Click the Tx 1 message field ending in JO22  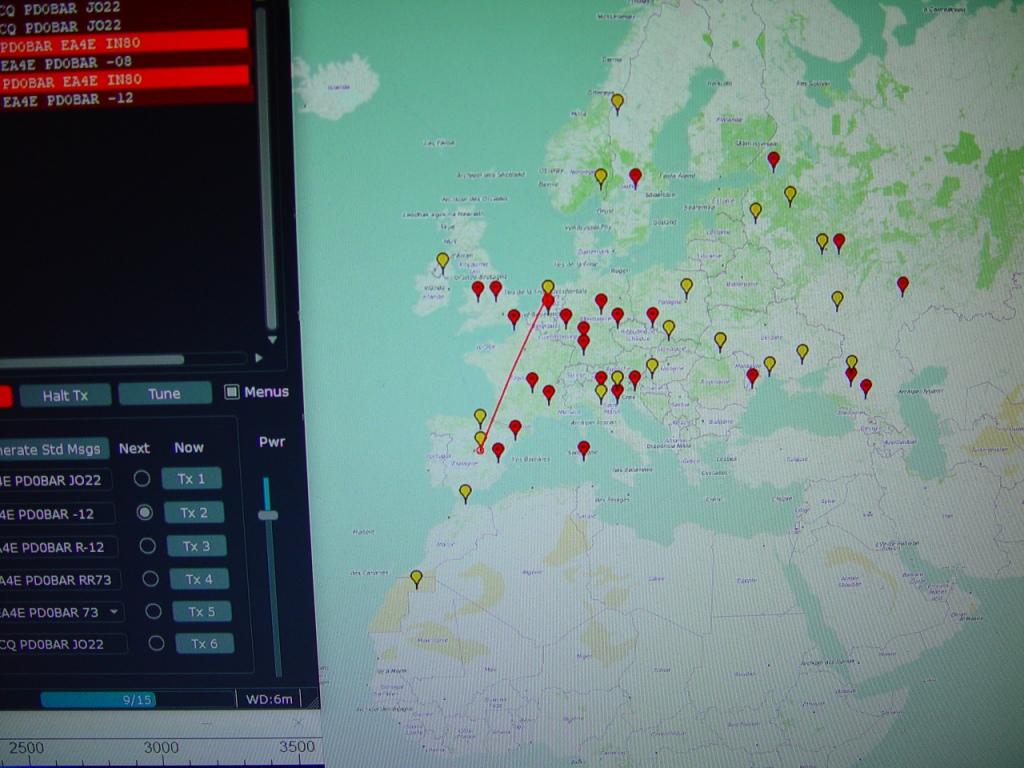click(x=55, y=480)
